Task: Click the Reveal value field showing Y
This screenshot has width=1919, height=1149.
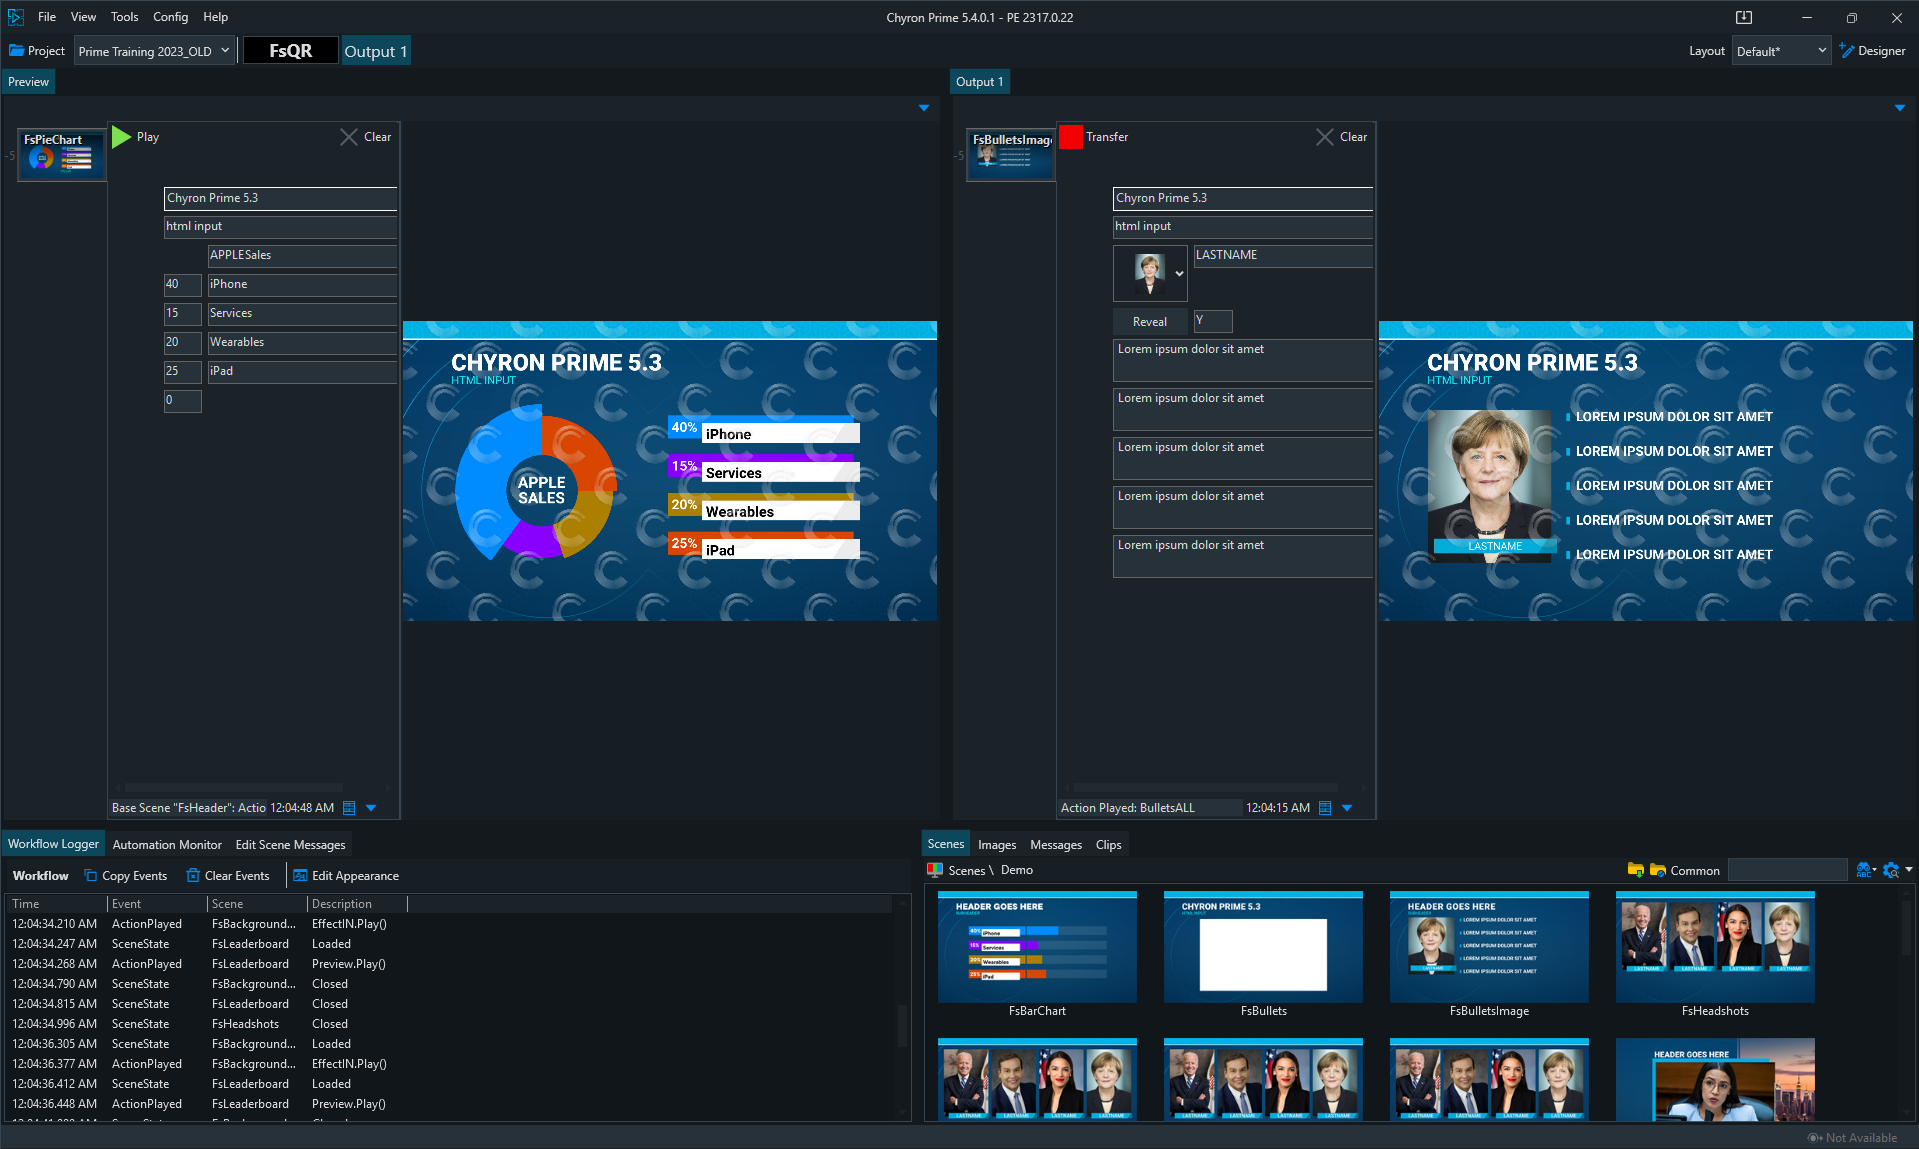Action: coord(1213,321)
